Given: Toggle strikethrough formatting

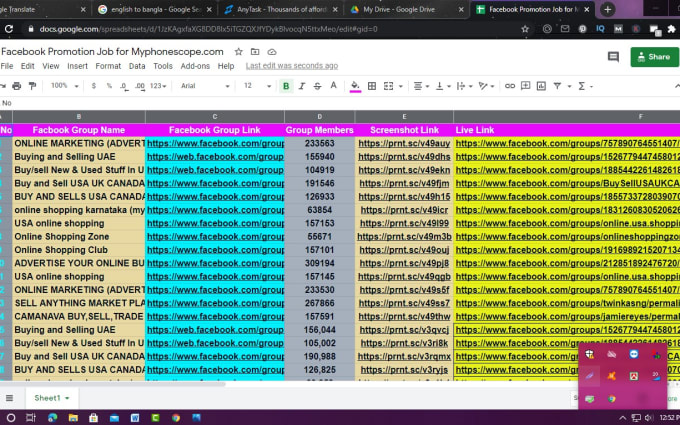Looking at the screenshot, I should tap(317, 86).
